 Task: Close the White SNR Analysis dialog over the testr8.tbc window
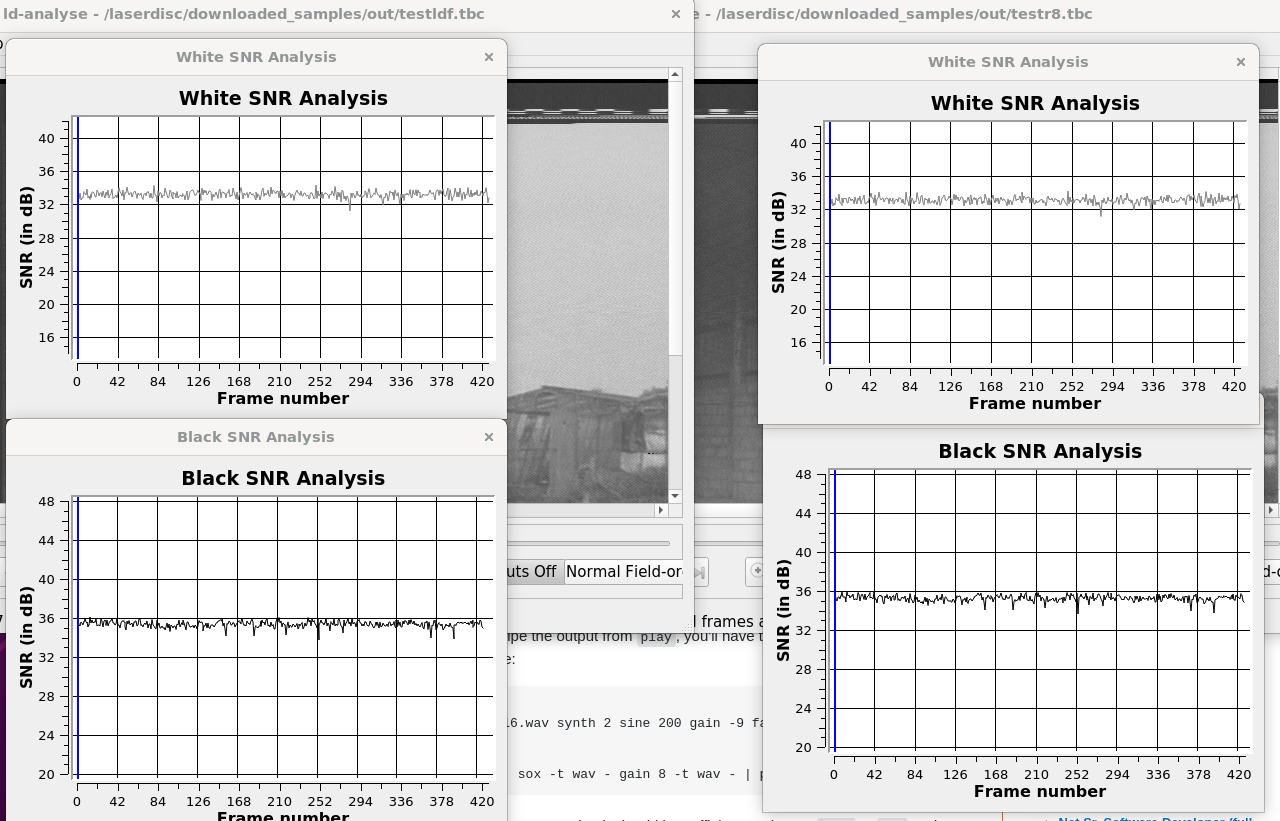[x=1241, y=62]
